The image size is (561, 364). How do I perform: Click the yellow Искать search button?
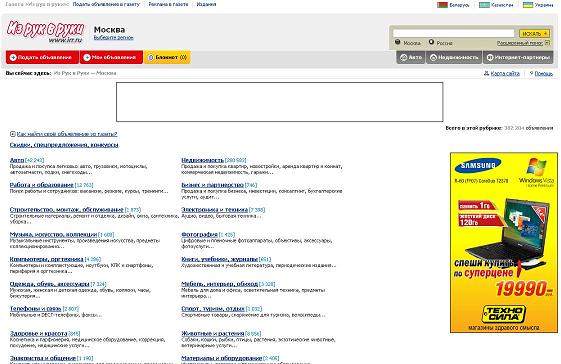pyautogui.click(x=534, y=33)
